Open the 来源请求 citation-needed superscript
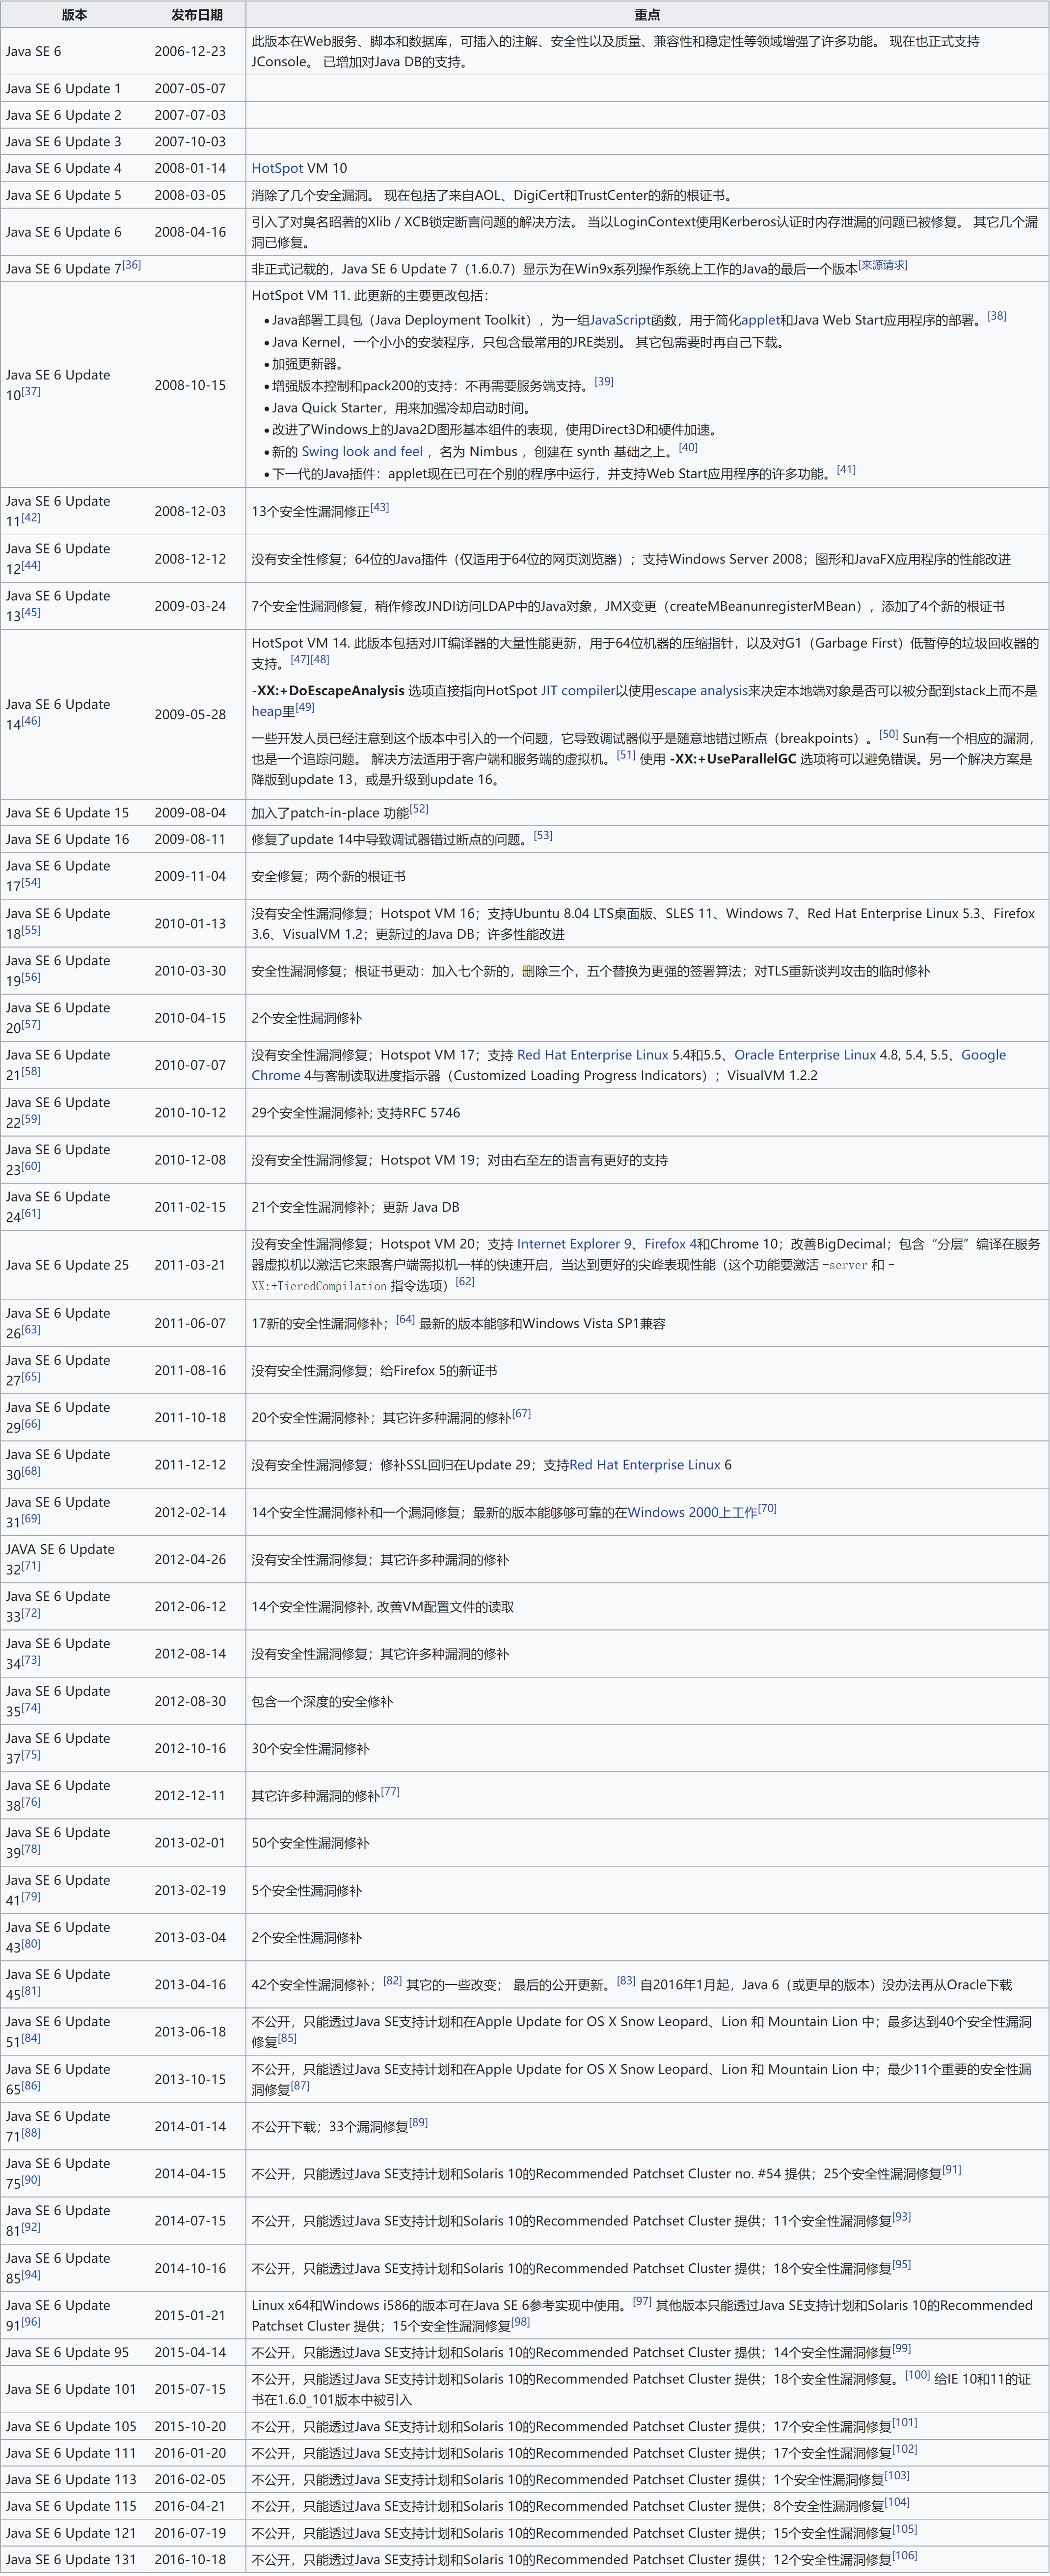 (x=882, y=265)
